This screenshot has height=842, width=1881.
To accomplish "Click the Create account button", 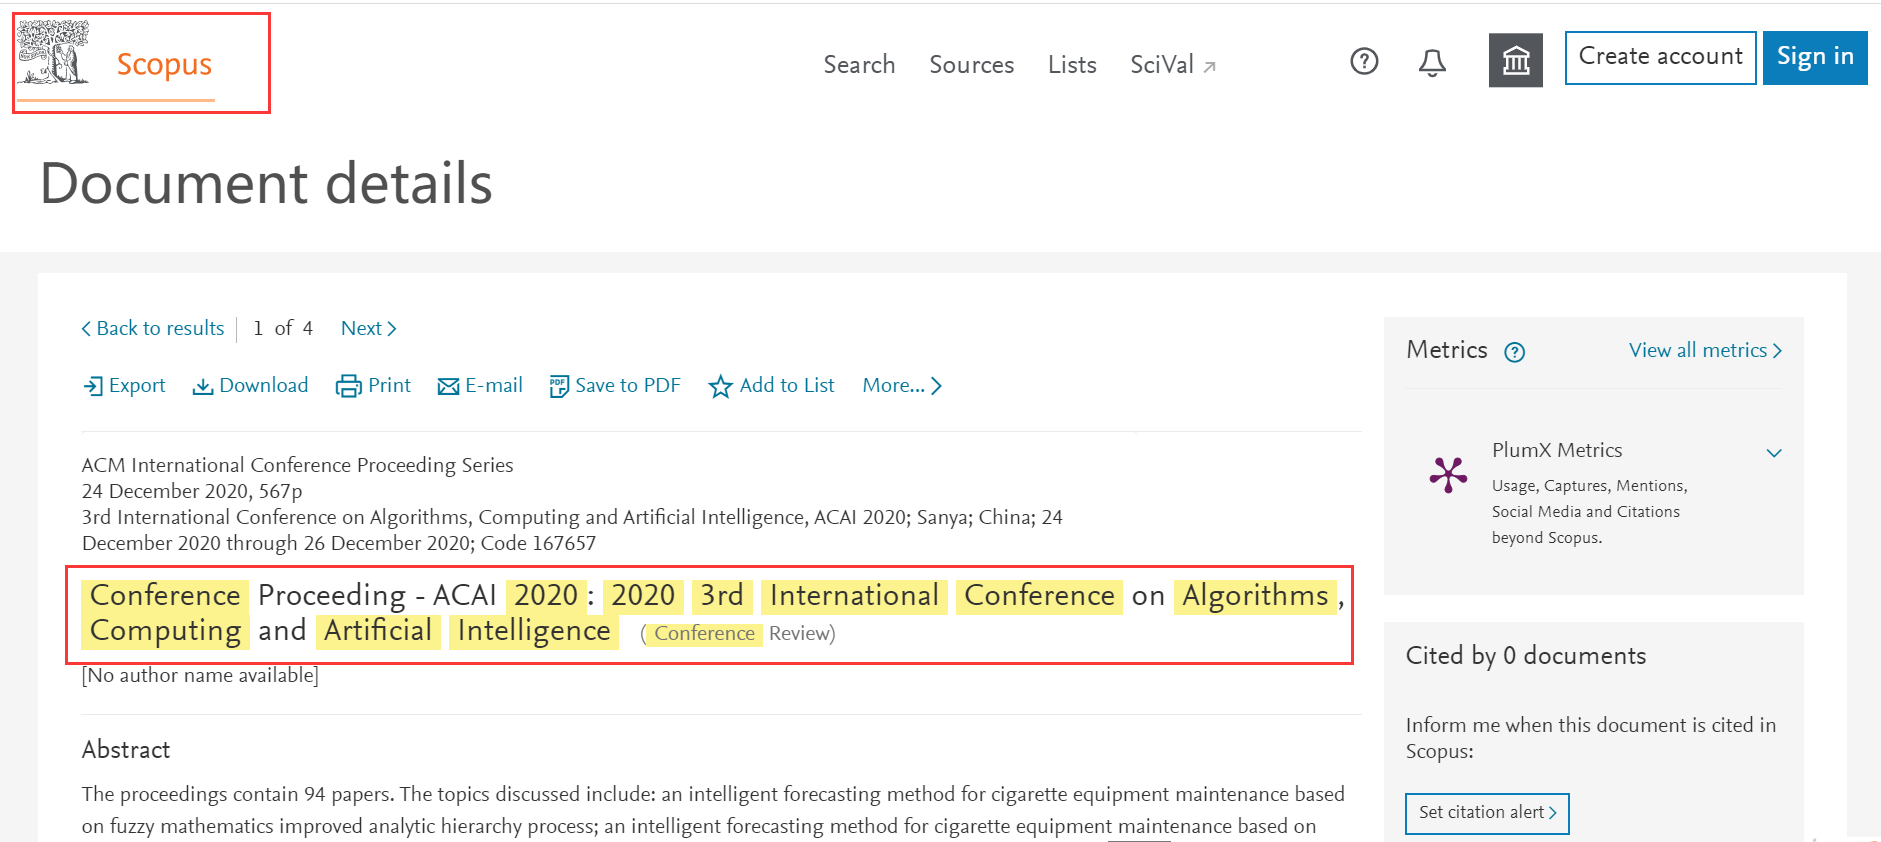I will pyautogui.click(x=1660, y=58).
